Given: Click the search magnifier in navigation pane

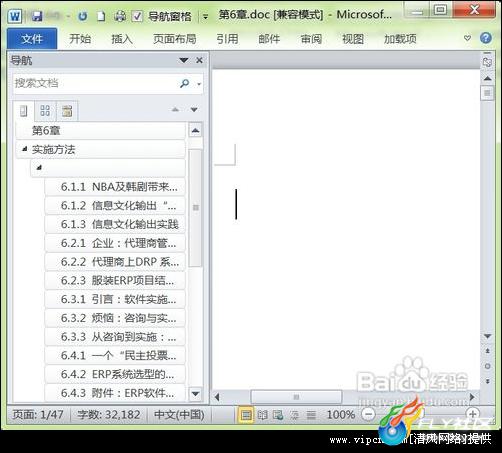Looking at the screenshot, I should pyautogui.click(x=184, y=83).
